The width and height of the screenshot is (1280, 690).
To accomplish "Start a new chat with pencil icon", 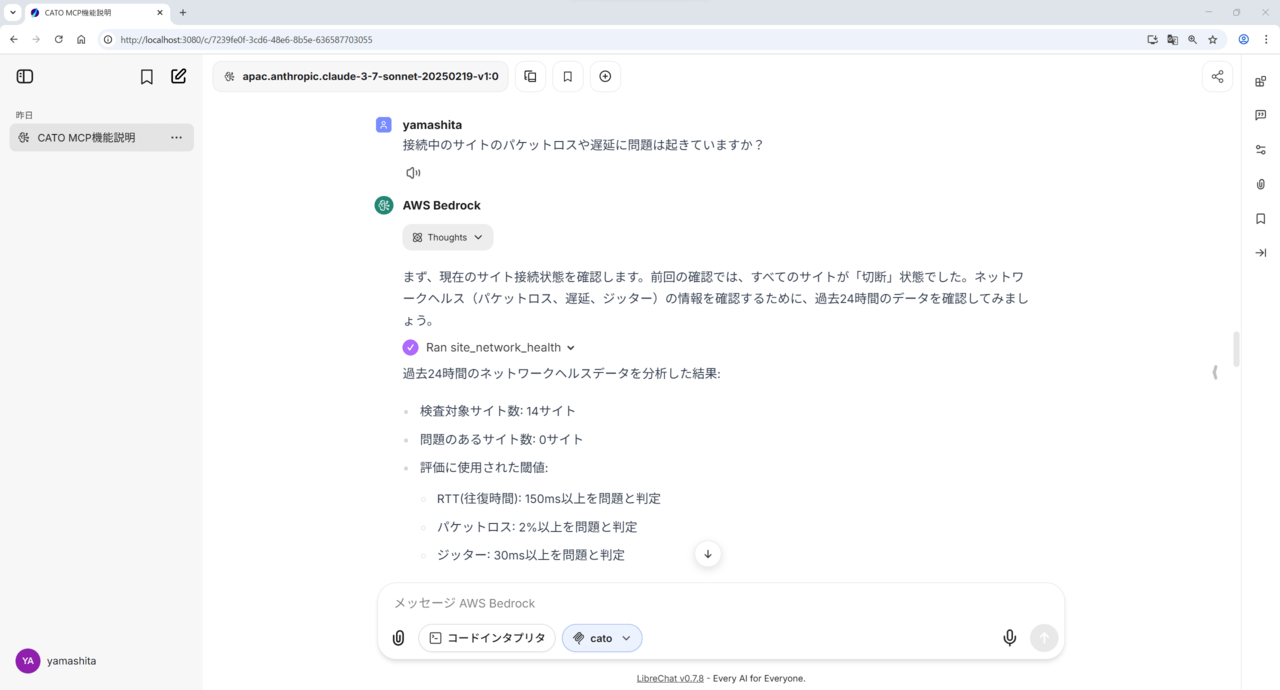I will coord(179,76).
